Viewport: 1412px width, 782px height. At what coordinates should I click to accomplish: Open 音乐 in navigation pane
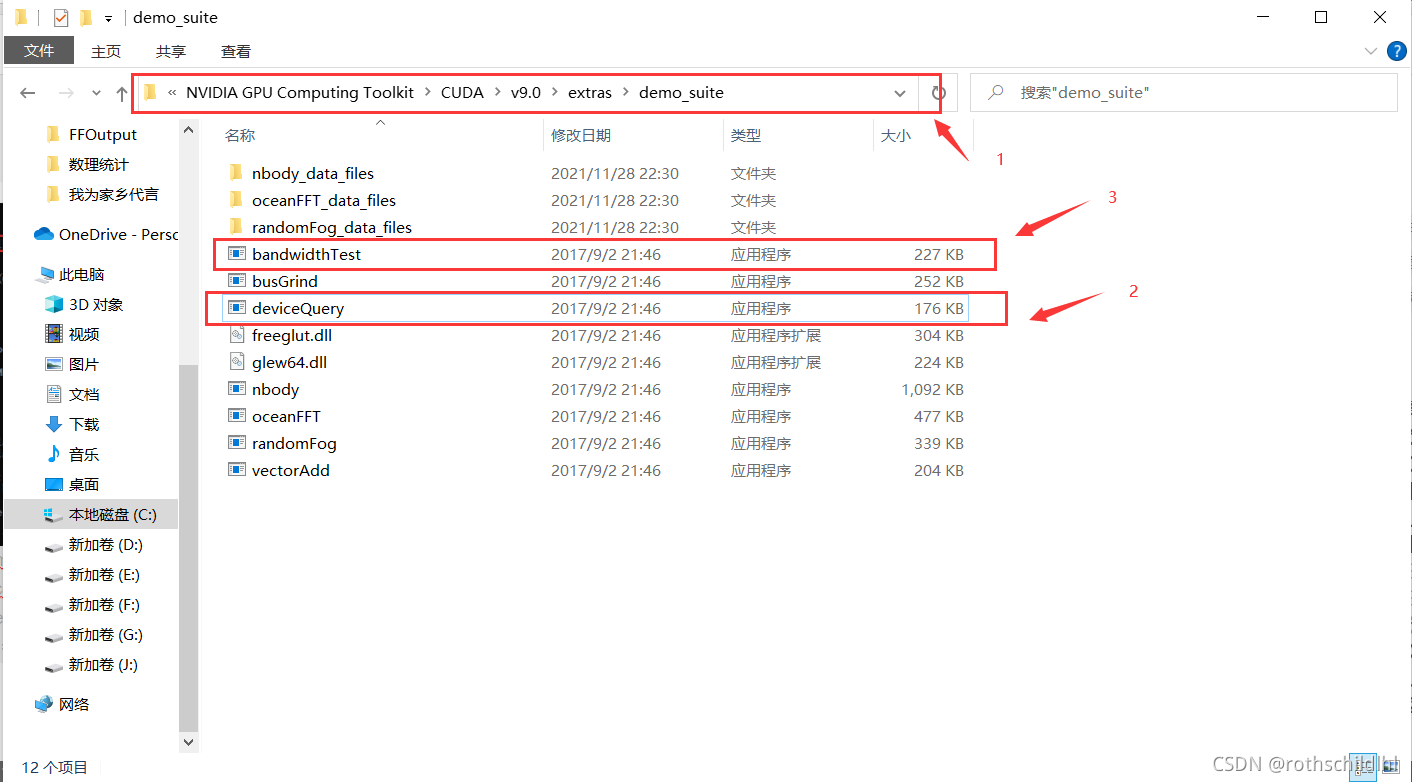73,454
